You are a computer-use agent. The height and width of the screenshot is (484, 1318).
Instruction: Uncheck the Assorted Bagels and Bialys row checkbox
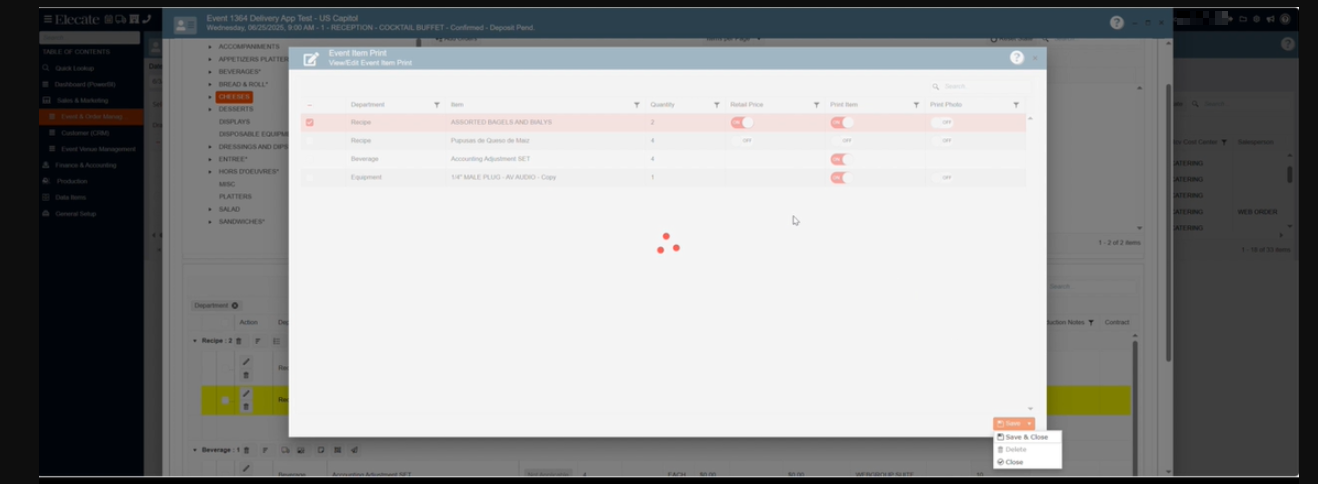tap(310, 123)
